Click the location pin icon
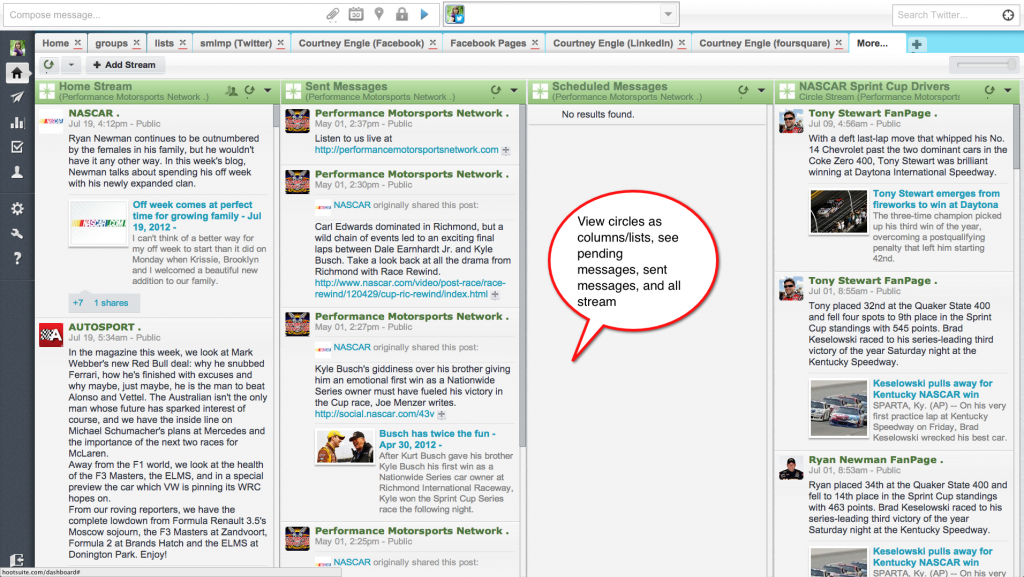Viewport: 1024px width, 577px height. click(379, 14)
